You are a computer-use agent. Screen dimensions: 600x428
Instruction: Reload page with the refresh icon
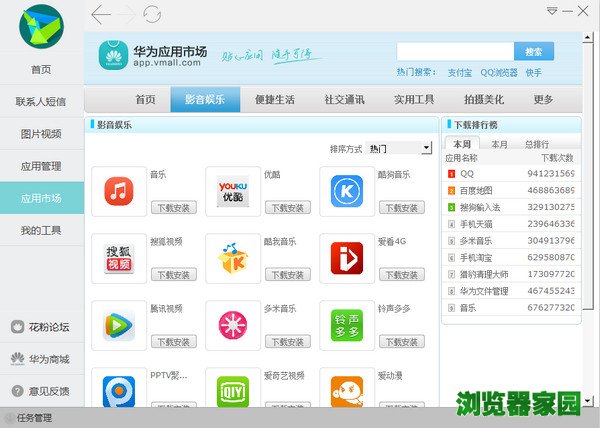[152, 15]
